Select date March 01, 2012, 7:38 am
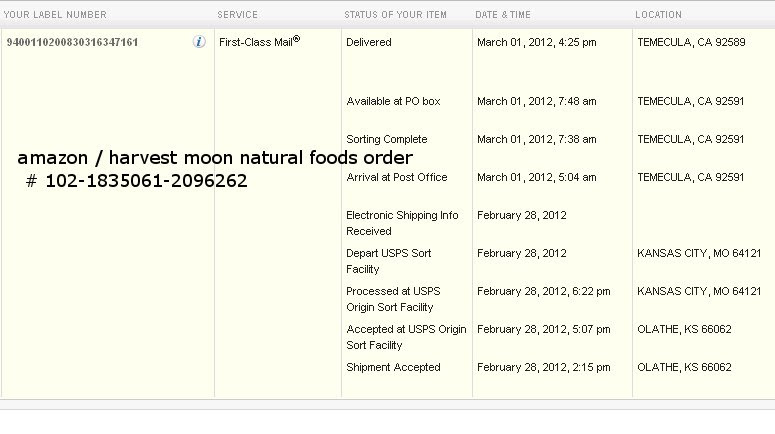775x434 pixels. point(536,139)
